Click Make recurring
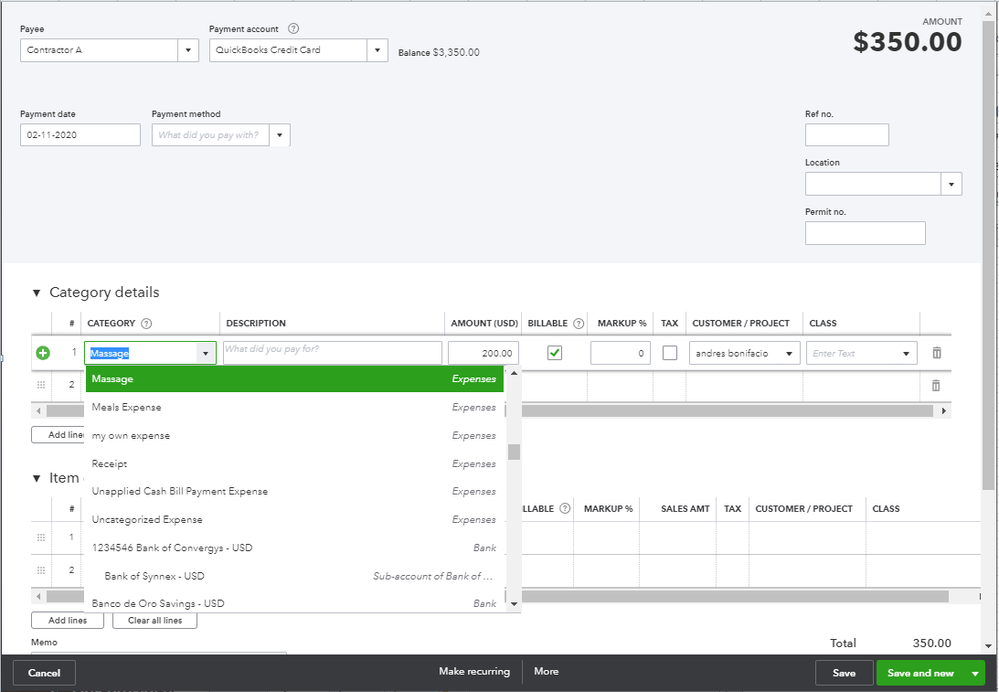The image size is (999, 692). pos(474,671)
